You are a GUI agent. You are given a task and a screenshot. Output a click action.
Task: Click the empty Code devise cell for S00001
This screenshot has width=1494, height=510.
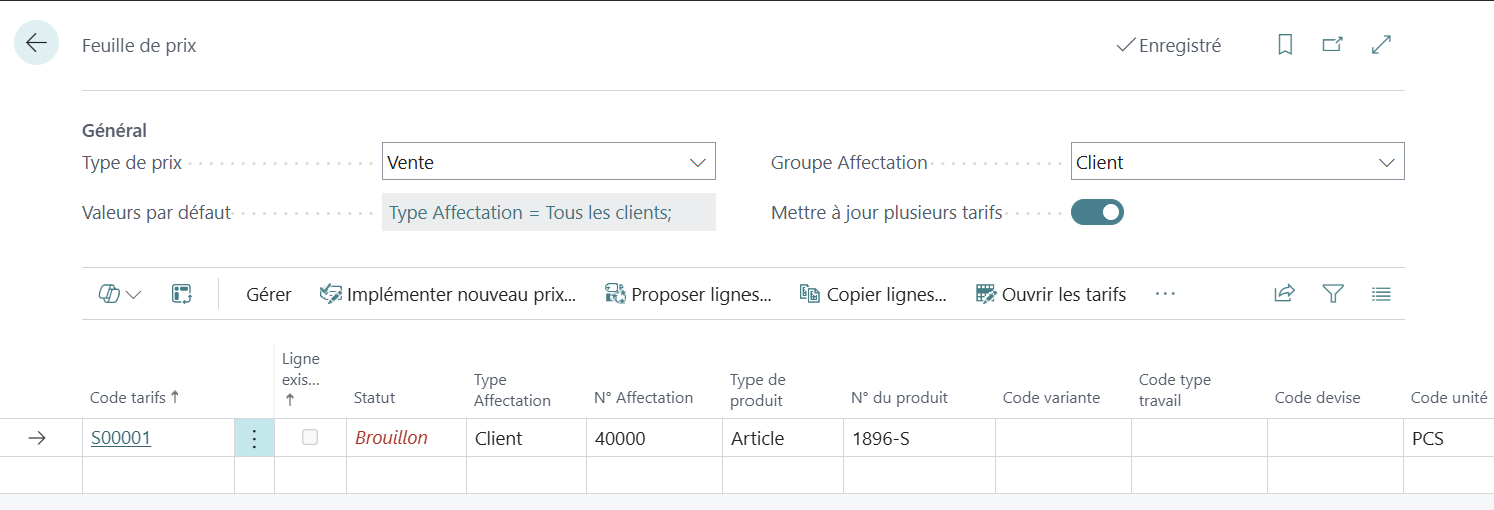[1335, 438]
